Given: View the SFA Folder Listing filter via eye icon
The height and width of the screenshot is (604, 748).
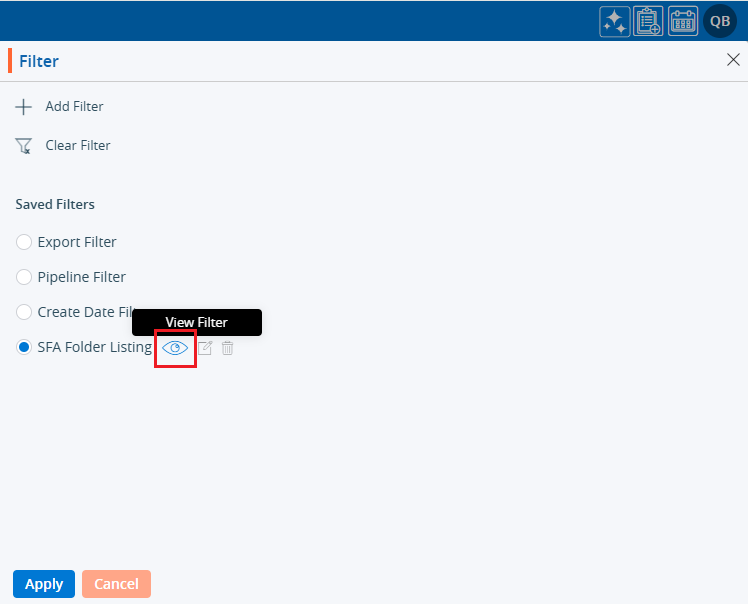Looking at the screenshot, I should coord(175,348).
